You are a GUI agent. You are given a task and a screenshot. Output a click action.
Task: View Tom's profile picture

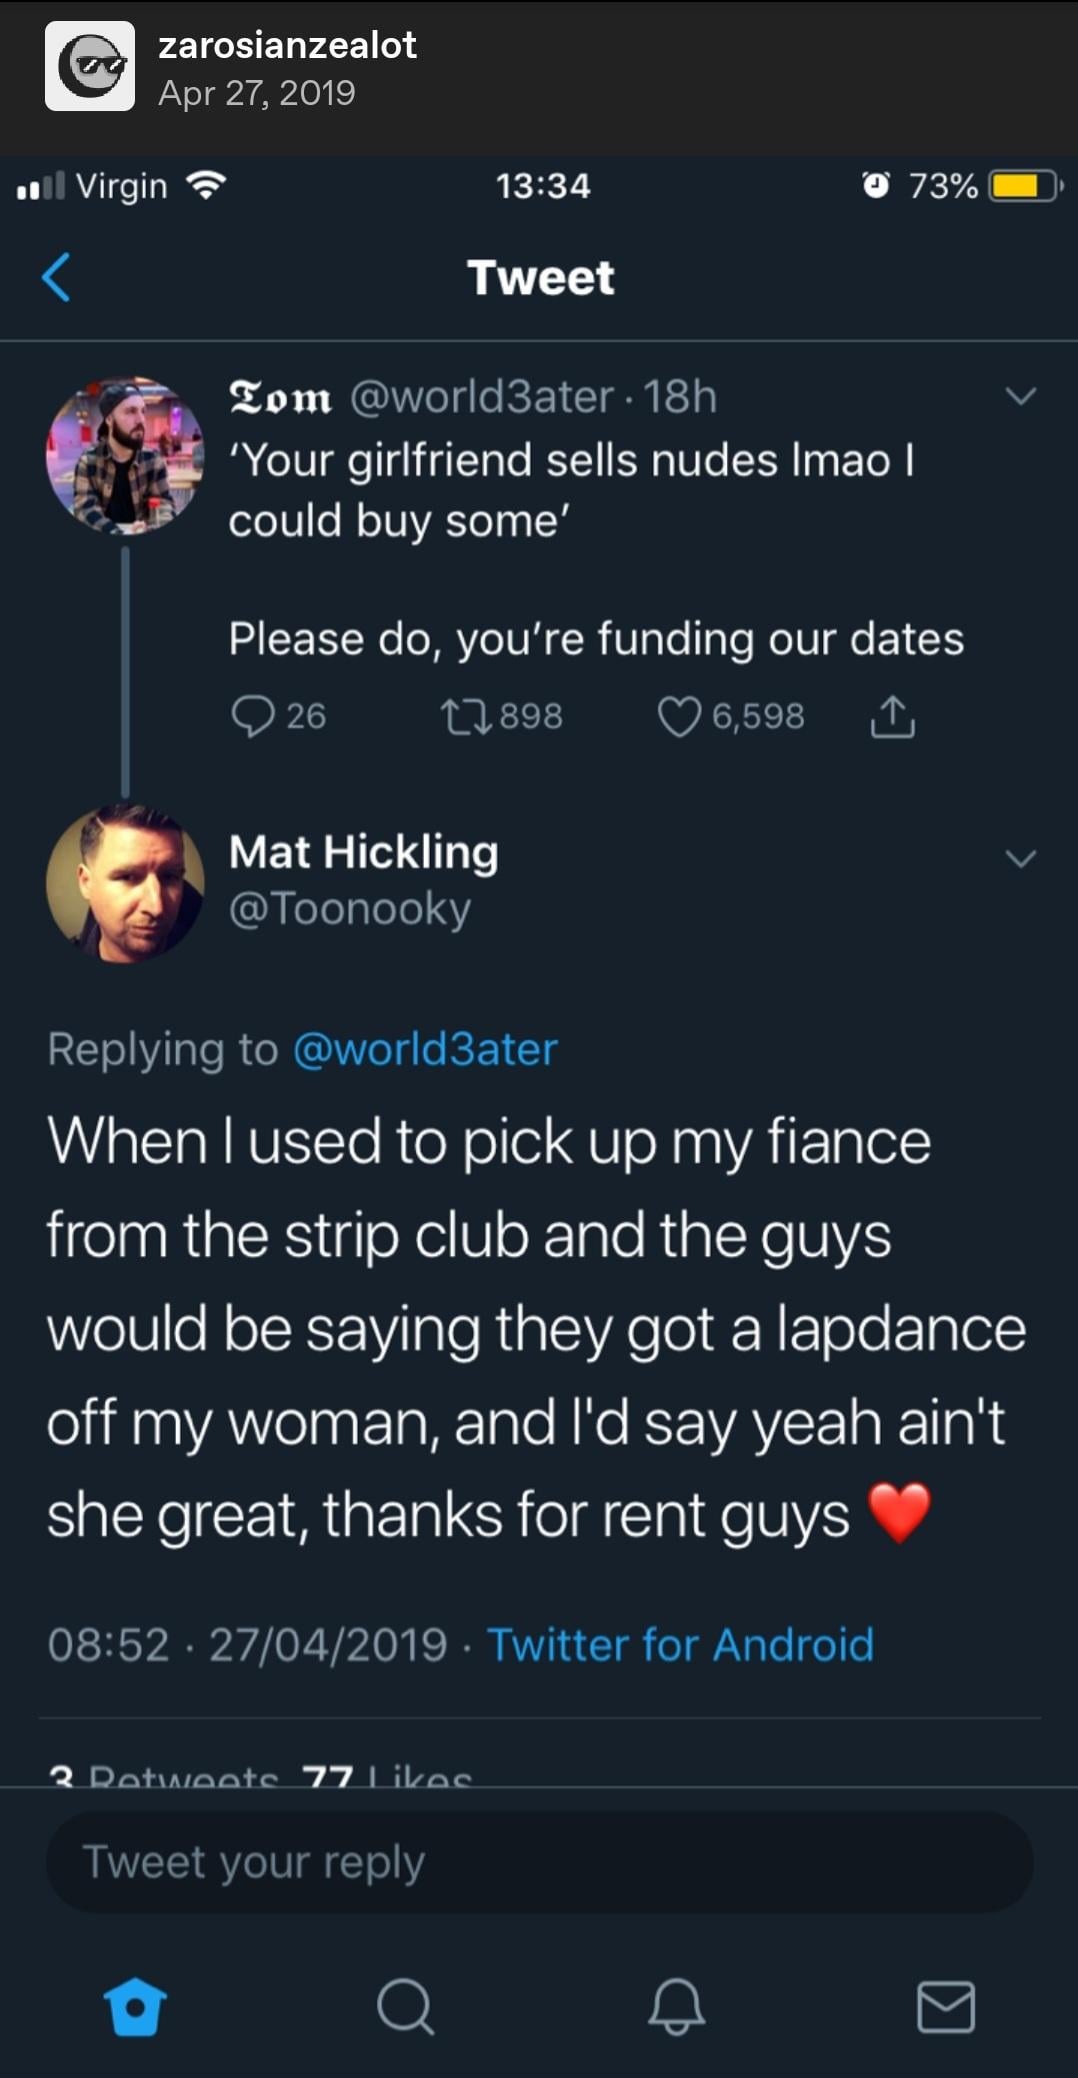pyautogui.click(x=125, y=455)
